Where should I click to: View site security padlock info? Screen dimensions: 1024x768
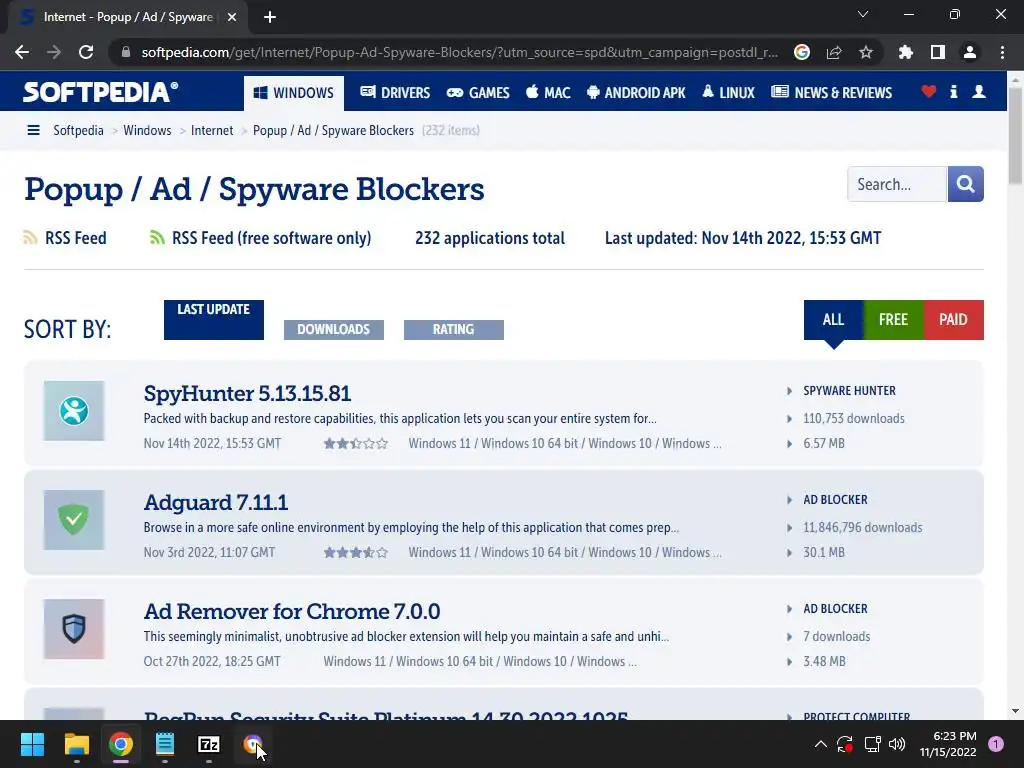(x=126, y=52)
